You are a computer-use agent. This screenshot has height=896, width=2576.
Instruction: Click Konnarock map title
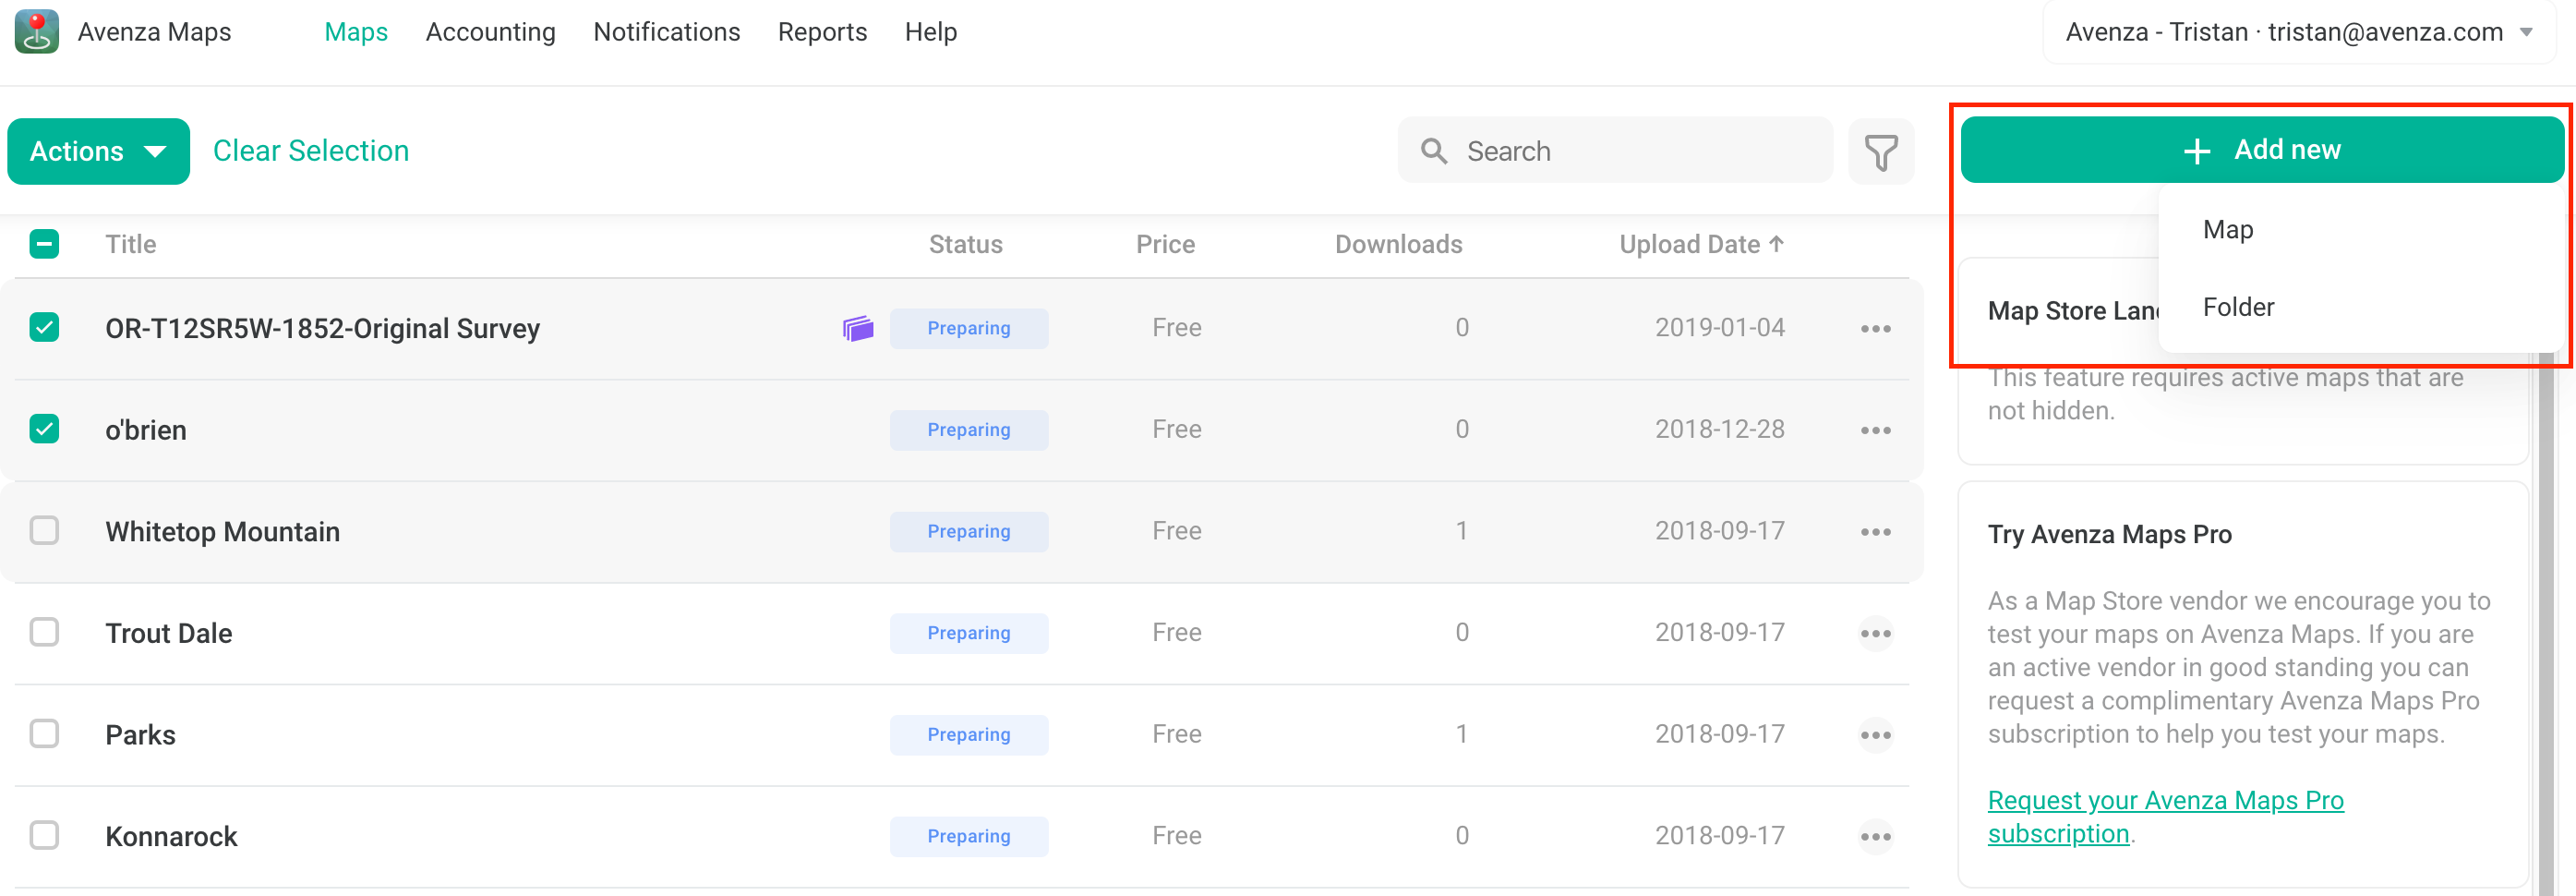171,837
